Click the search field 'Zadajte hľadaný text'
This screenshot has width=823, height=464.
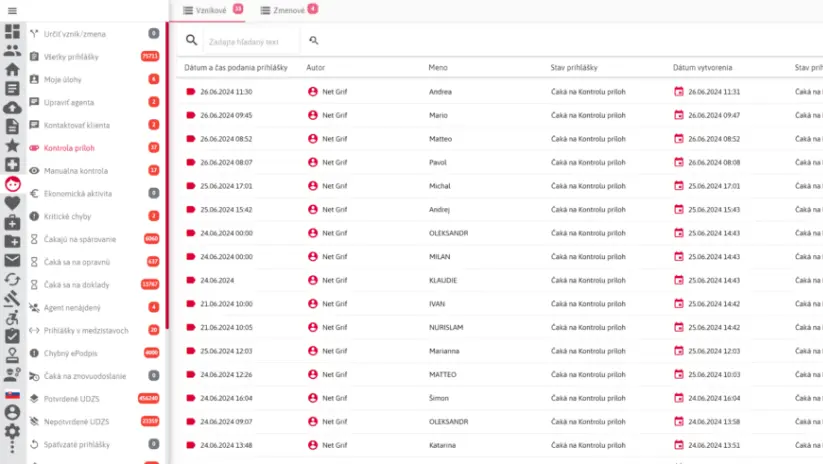tap(250, 41)
